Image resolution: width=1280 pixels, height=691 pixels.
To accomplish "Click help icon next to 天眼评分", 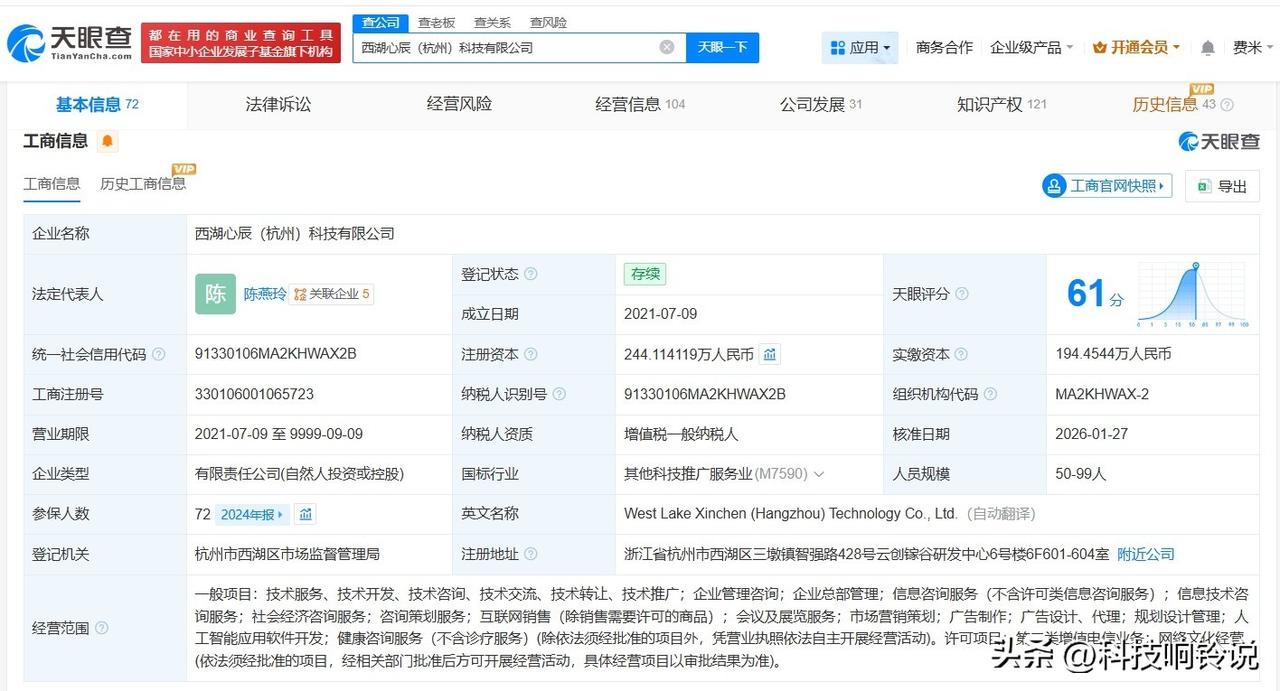I will click(x=961, y=294).
